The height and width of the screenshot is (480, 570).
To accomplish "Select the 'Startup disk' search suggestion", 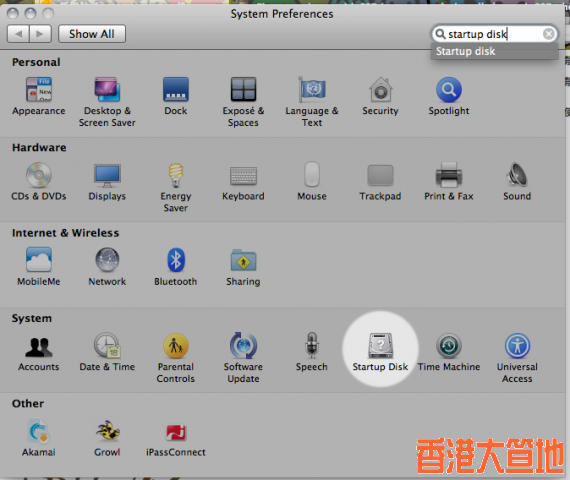I will click(494, 51).
